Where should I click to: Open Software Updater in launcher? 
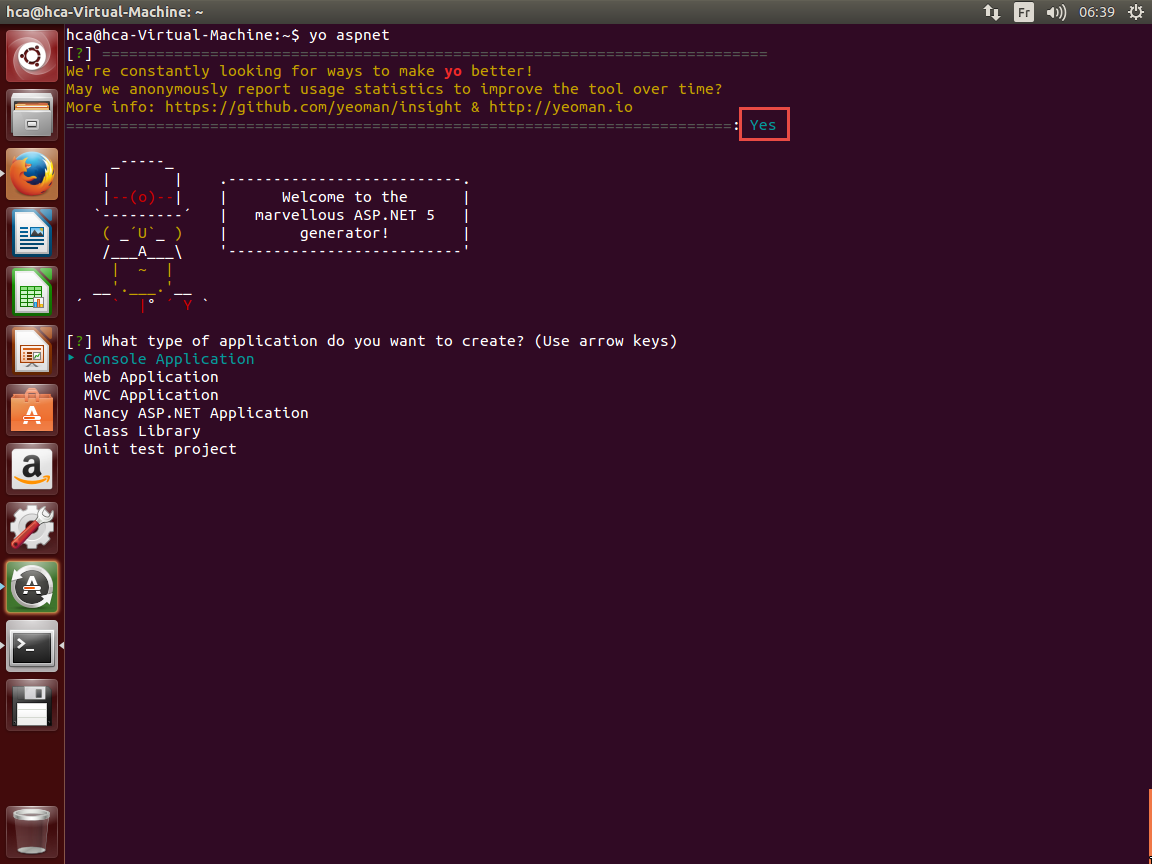click(32, 587)
